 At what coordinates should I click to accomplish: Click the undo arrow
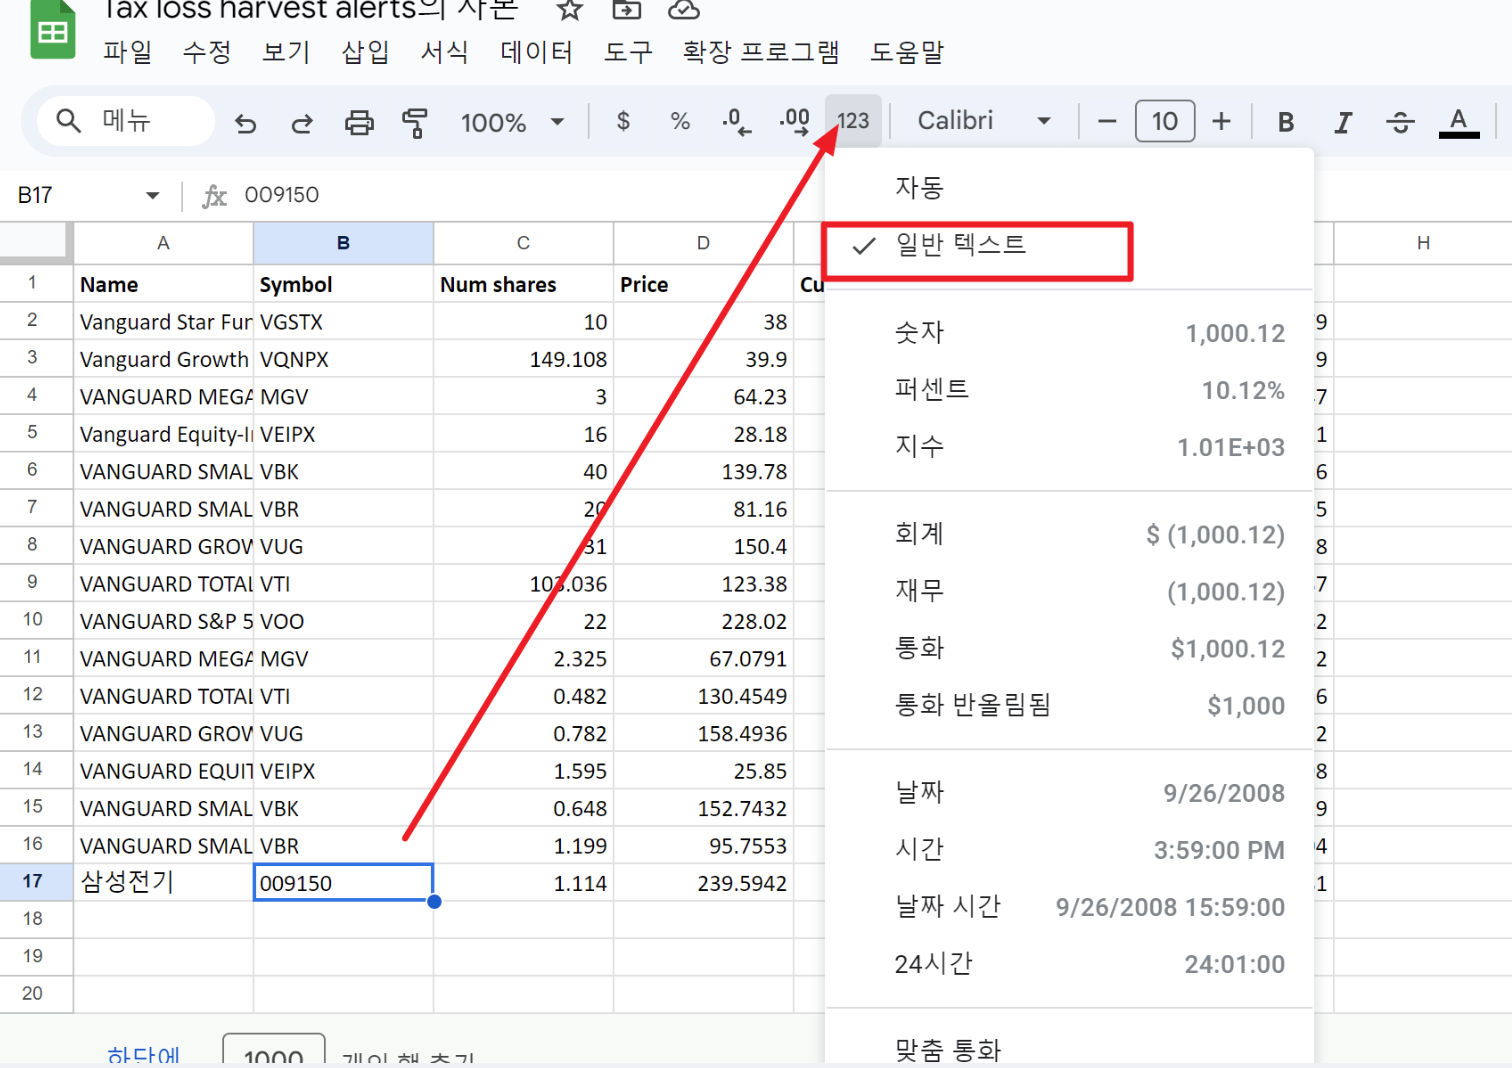pos(246,122)
